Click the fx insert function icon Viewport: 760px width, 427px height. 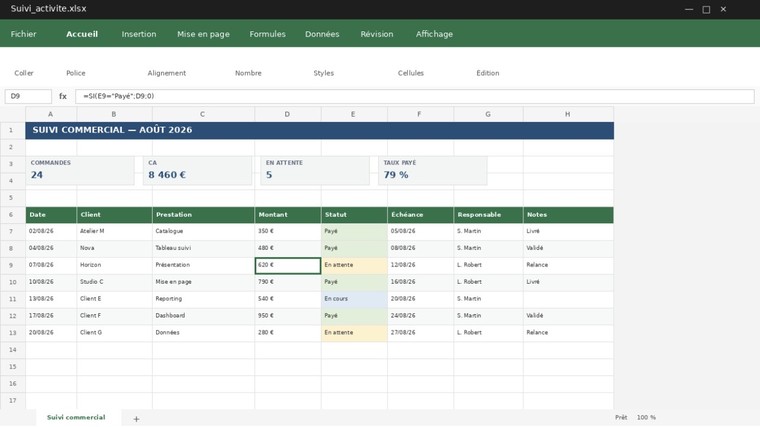[63, 96]
